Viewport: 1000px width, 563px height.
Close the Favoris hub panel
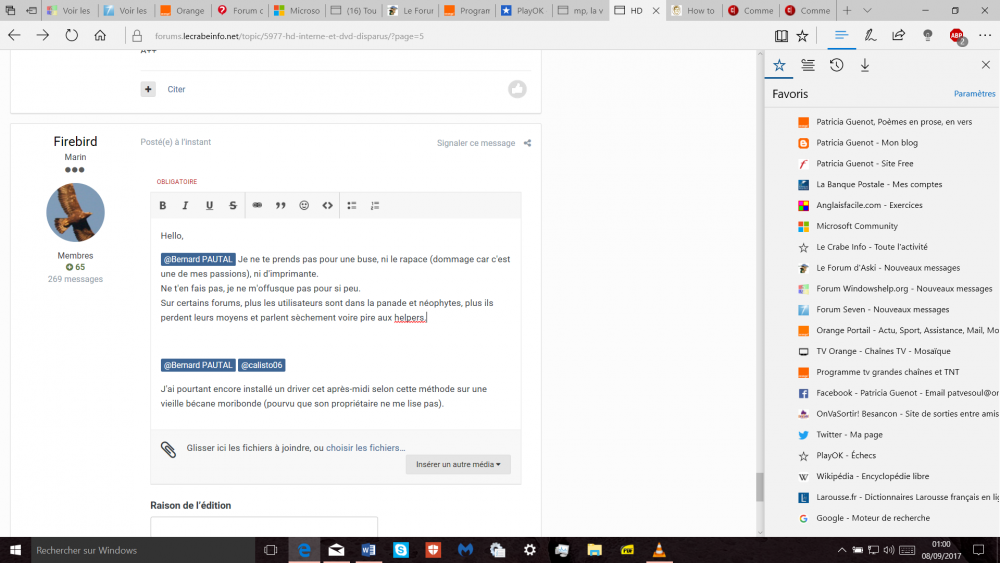pos(985,65)
